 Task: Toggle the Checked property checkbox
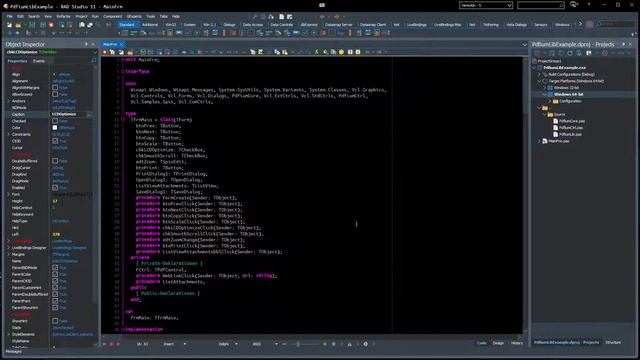point(55,121)
